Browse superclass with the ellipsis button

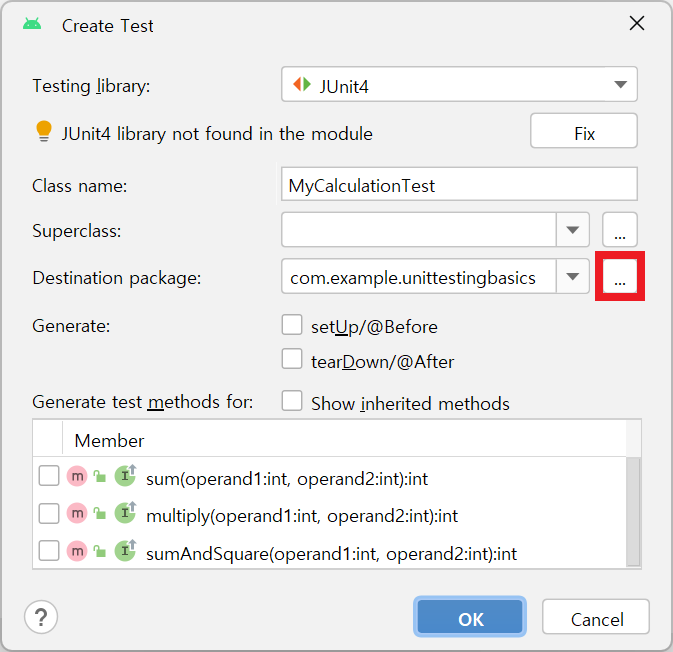pyautogui.click(x=620, y=230)
